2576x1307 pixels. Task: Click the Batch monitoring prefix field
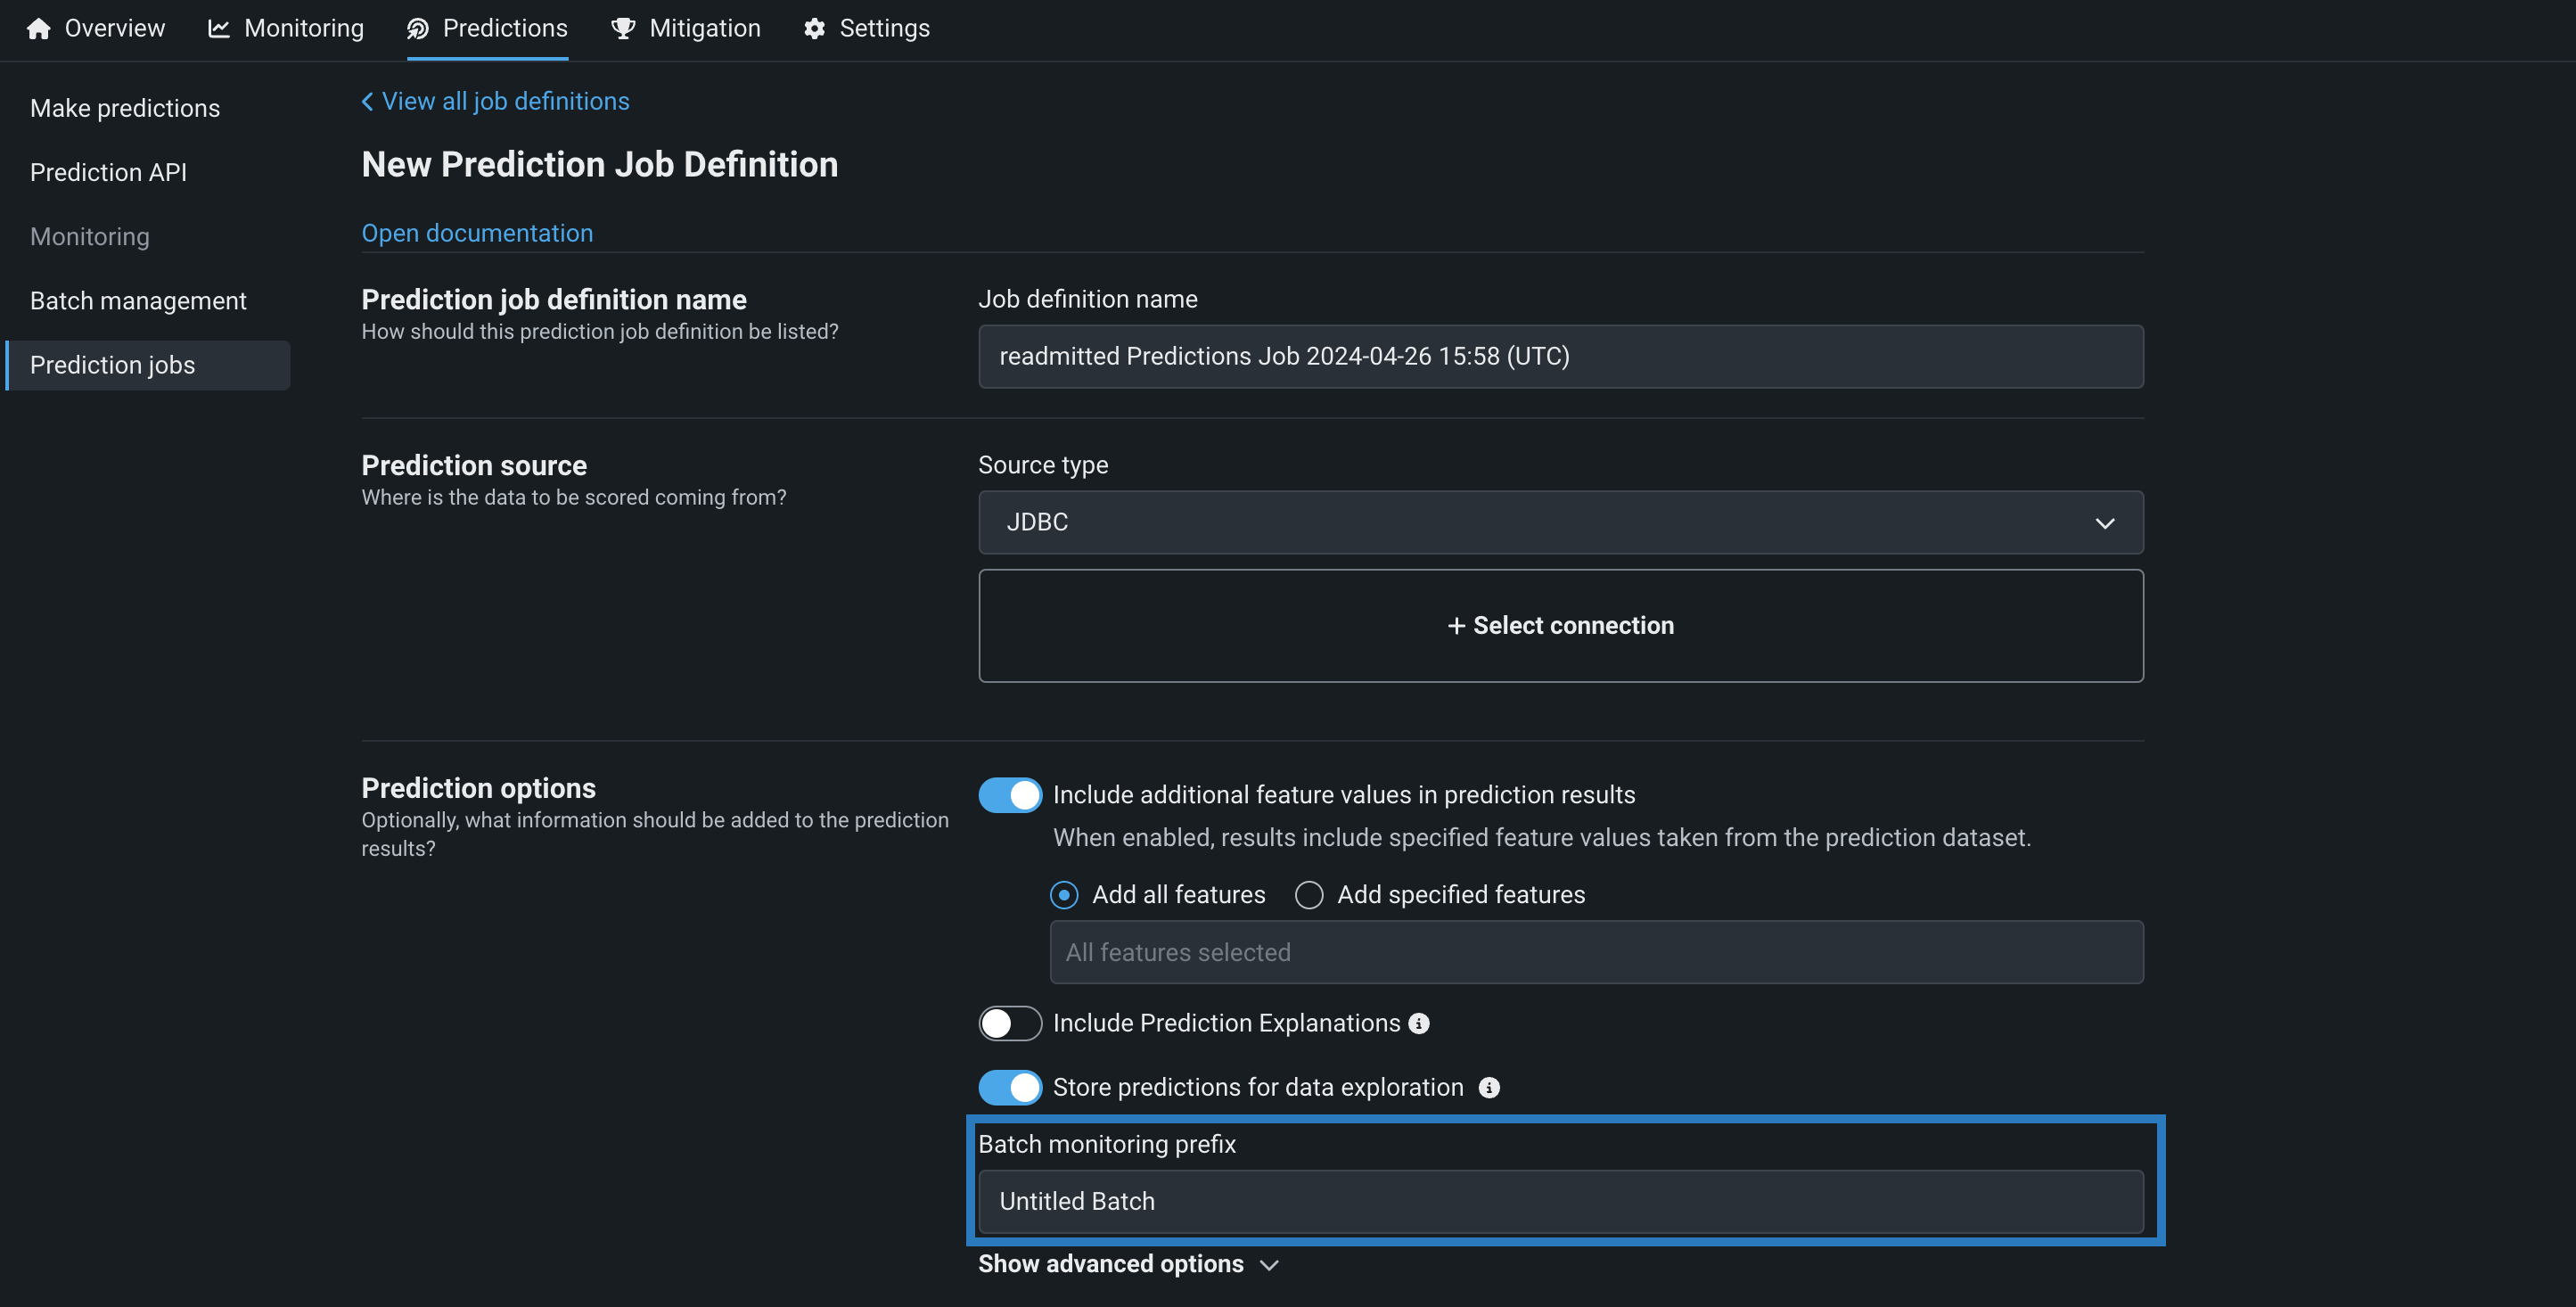[x=1560, y=1201]
